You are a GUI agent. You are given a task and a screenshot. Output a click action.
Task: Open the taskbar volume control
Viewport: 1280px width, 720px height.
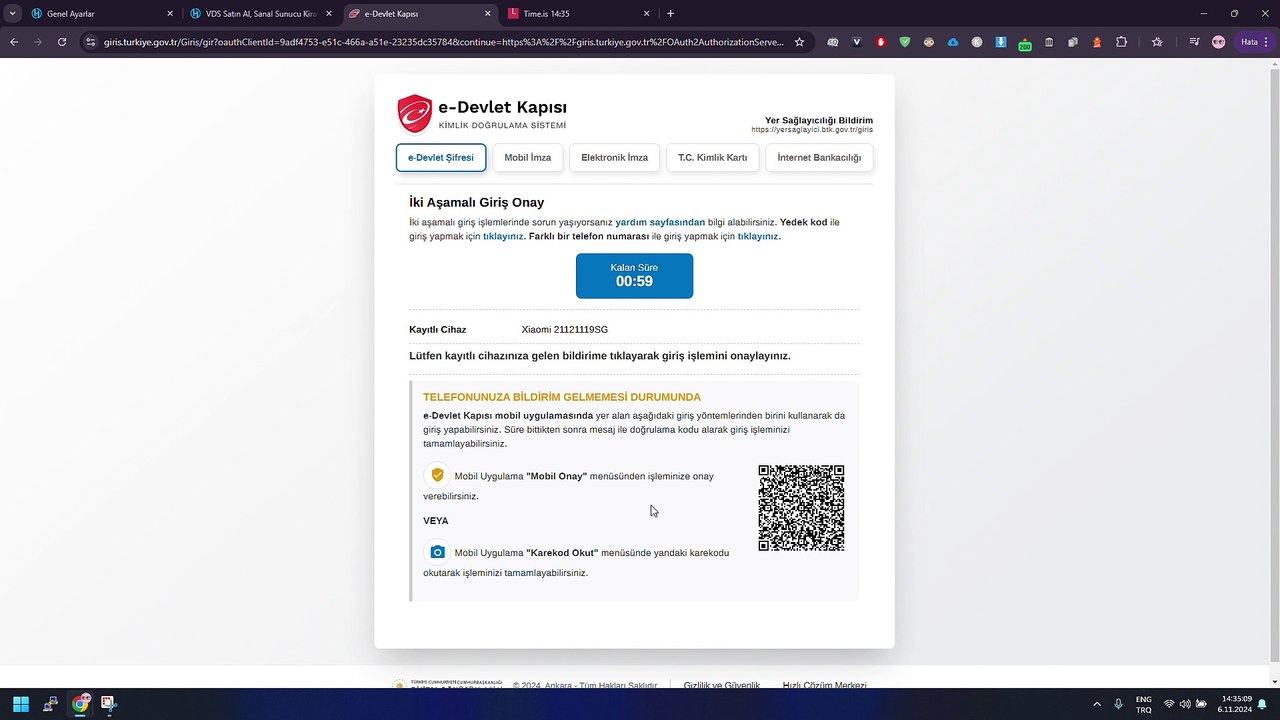(x=1185, y=704)
